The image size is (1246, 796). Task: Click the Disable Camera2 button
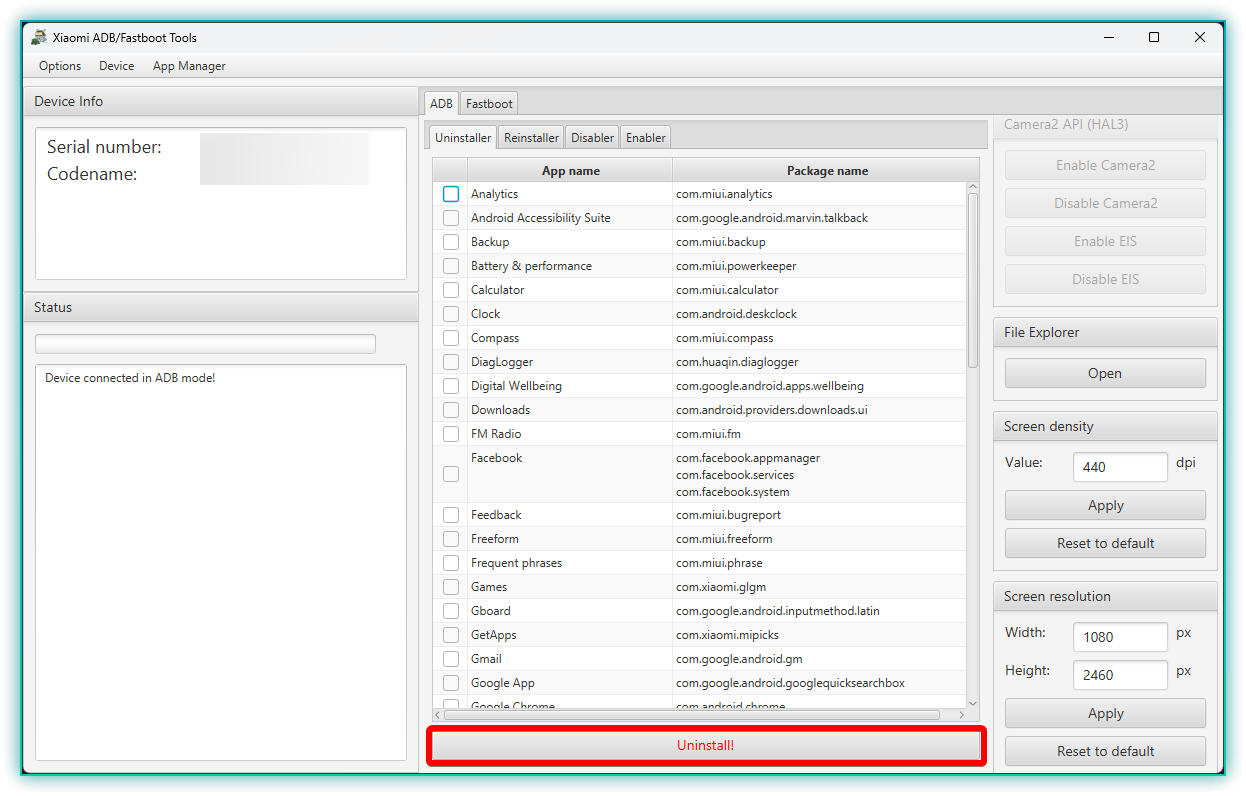(1105, 203)
